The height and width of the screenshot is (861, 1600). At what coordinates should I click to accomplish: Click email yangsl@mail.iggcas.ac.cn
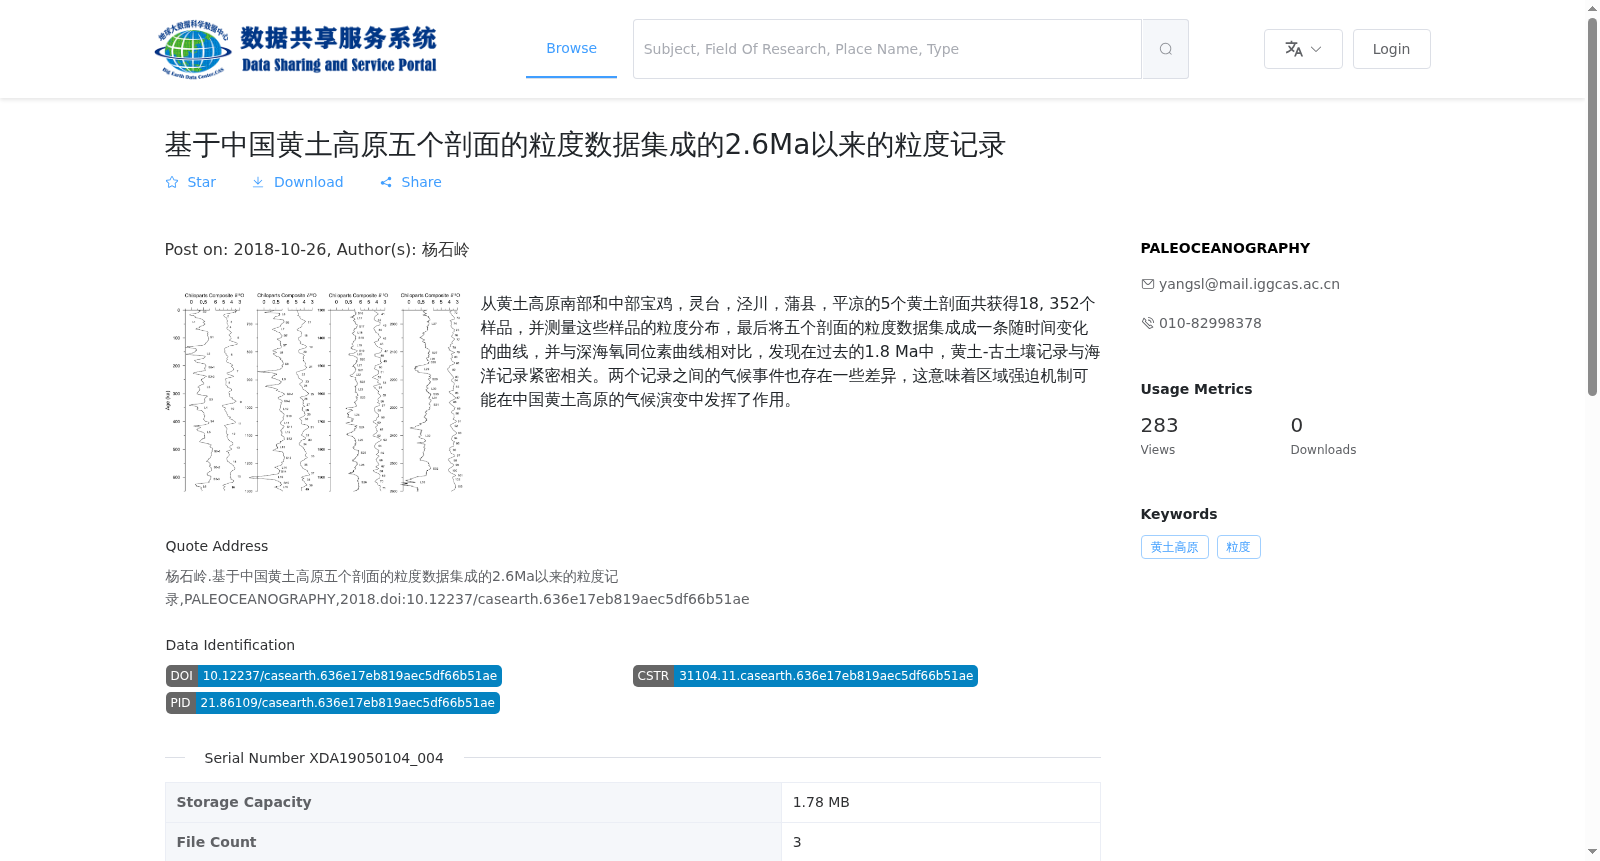[1249, 284]
